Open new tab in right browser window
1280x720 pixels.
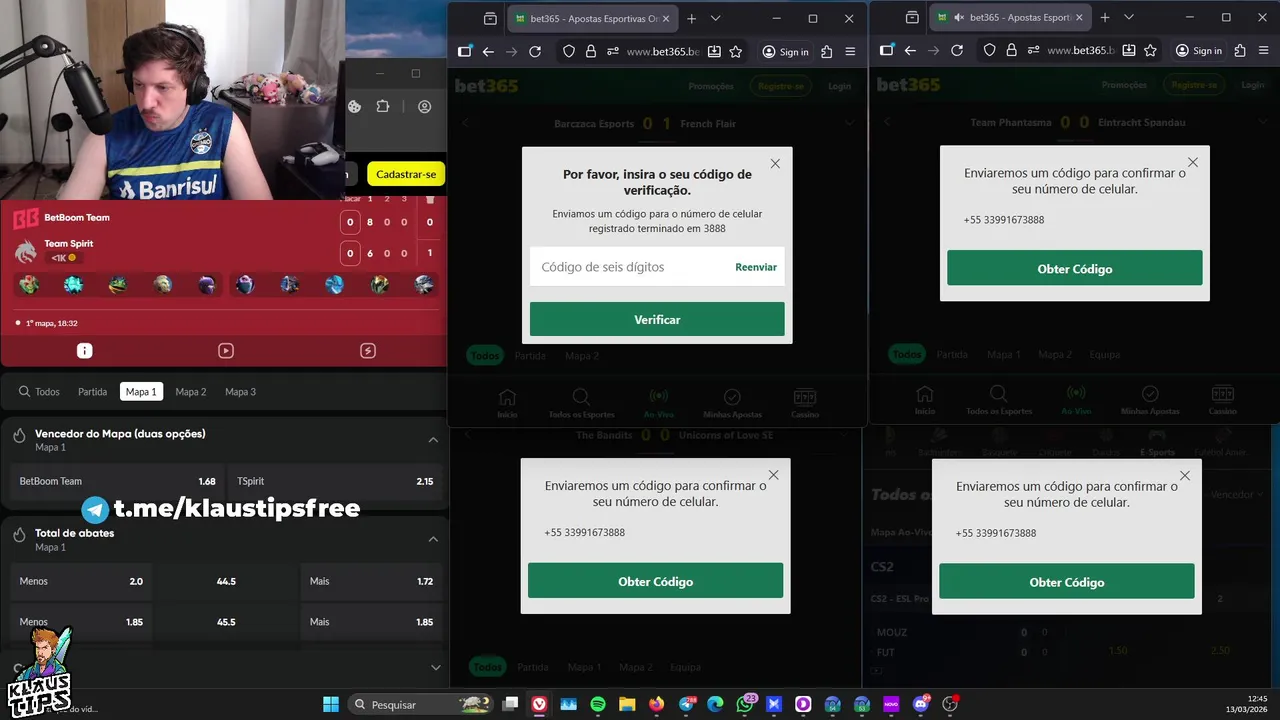[1105, 18]
